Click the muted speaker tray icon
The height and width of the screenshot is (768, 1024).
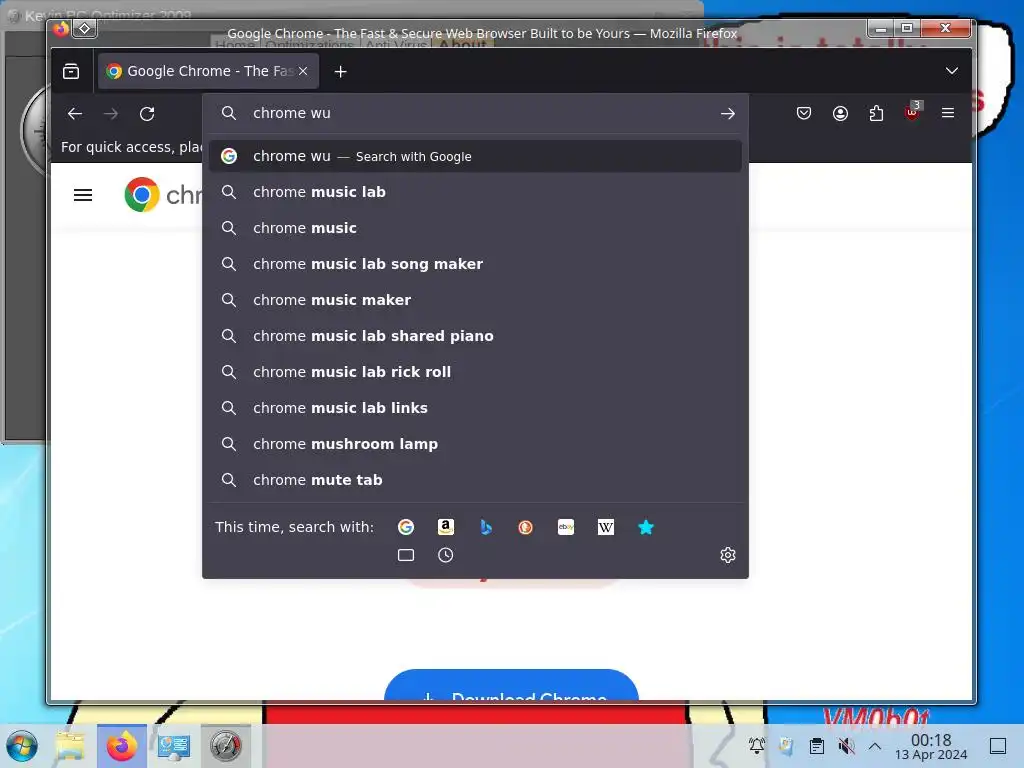pyautogui.click(x=846, y=746)
